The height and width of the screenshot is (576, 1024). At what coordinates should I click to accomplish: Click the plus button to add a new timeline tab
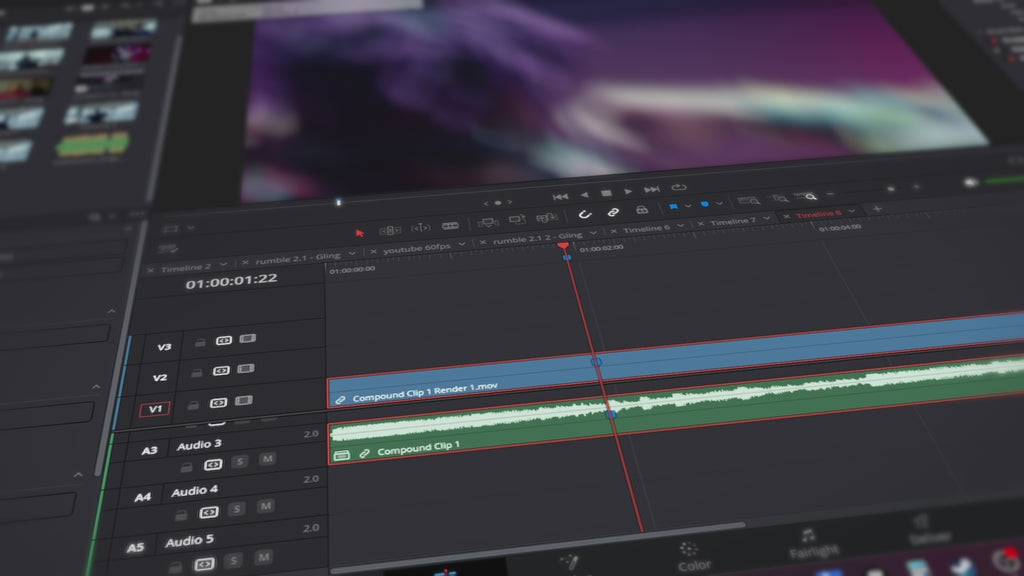[x=876, y=207]
